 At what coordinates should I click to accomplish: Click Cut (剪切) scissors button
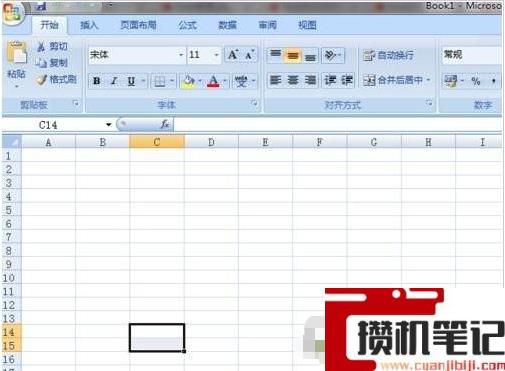52,46
